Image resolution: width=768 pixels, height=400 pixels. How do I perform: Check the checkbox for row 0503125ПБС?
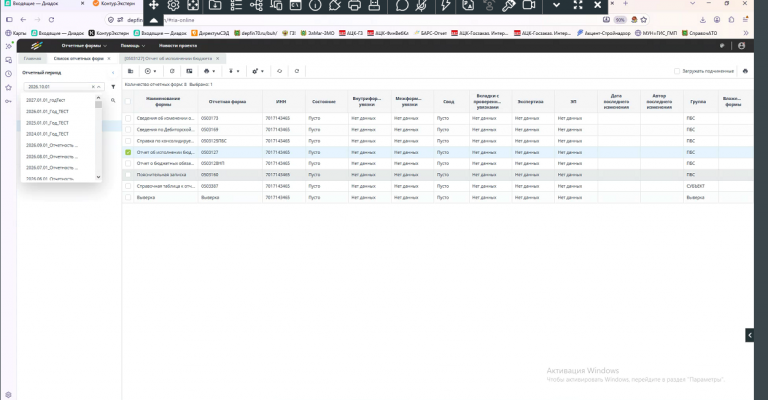(x=128, y=141)
